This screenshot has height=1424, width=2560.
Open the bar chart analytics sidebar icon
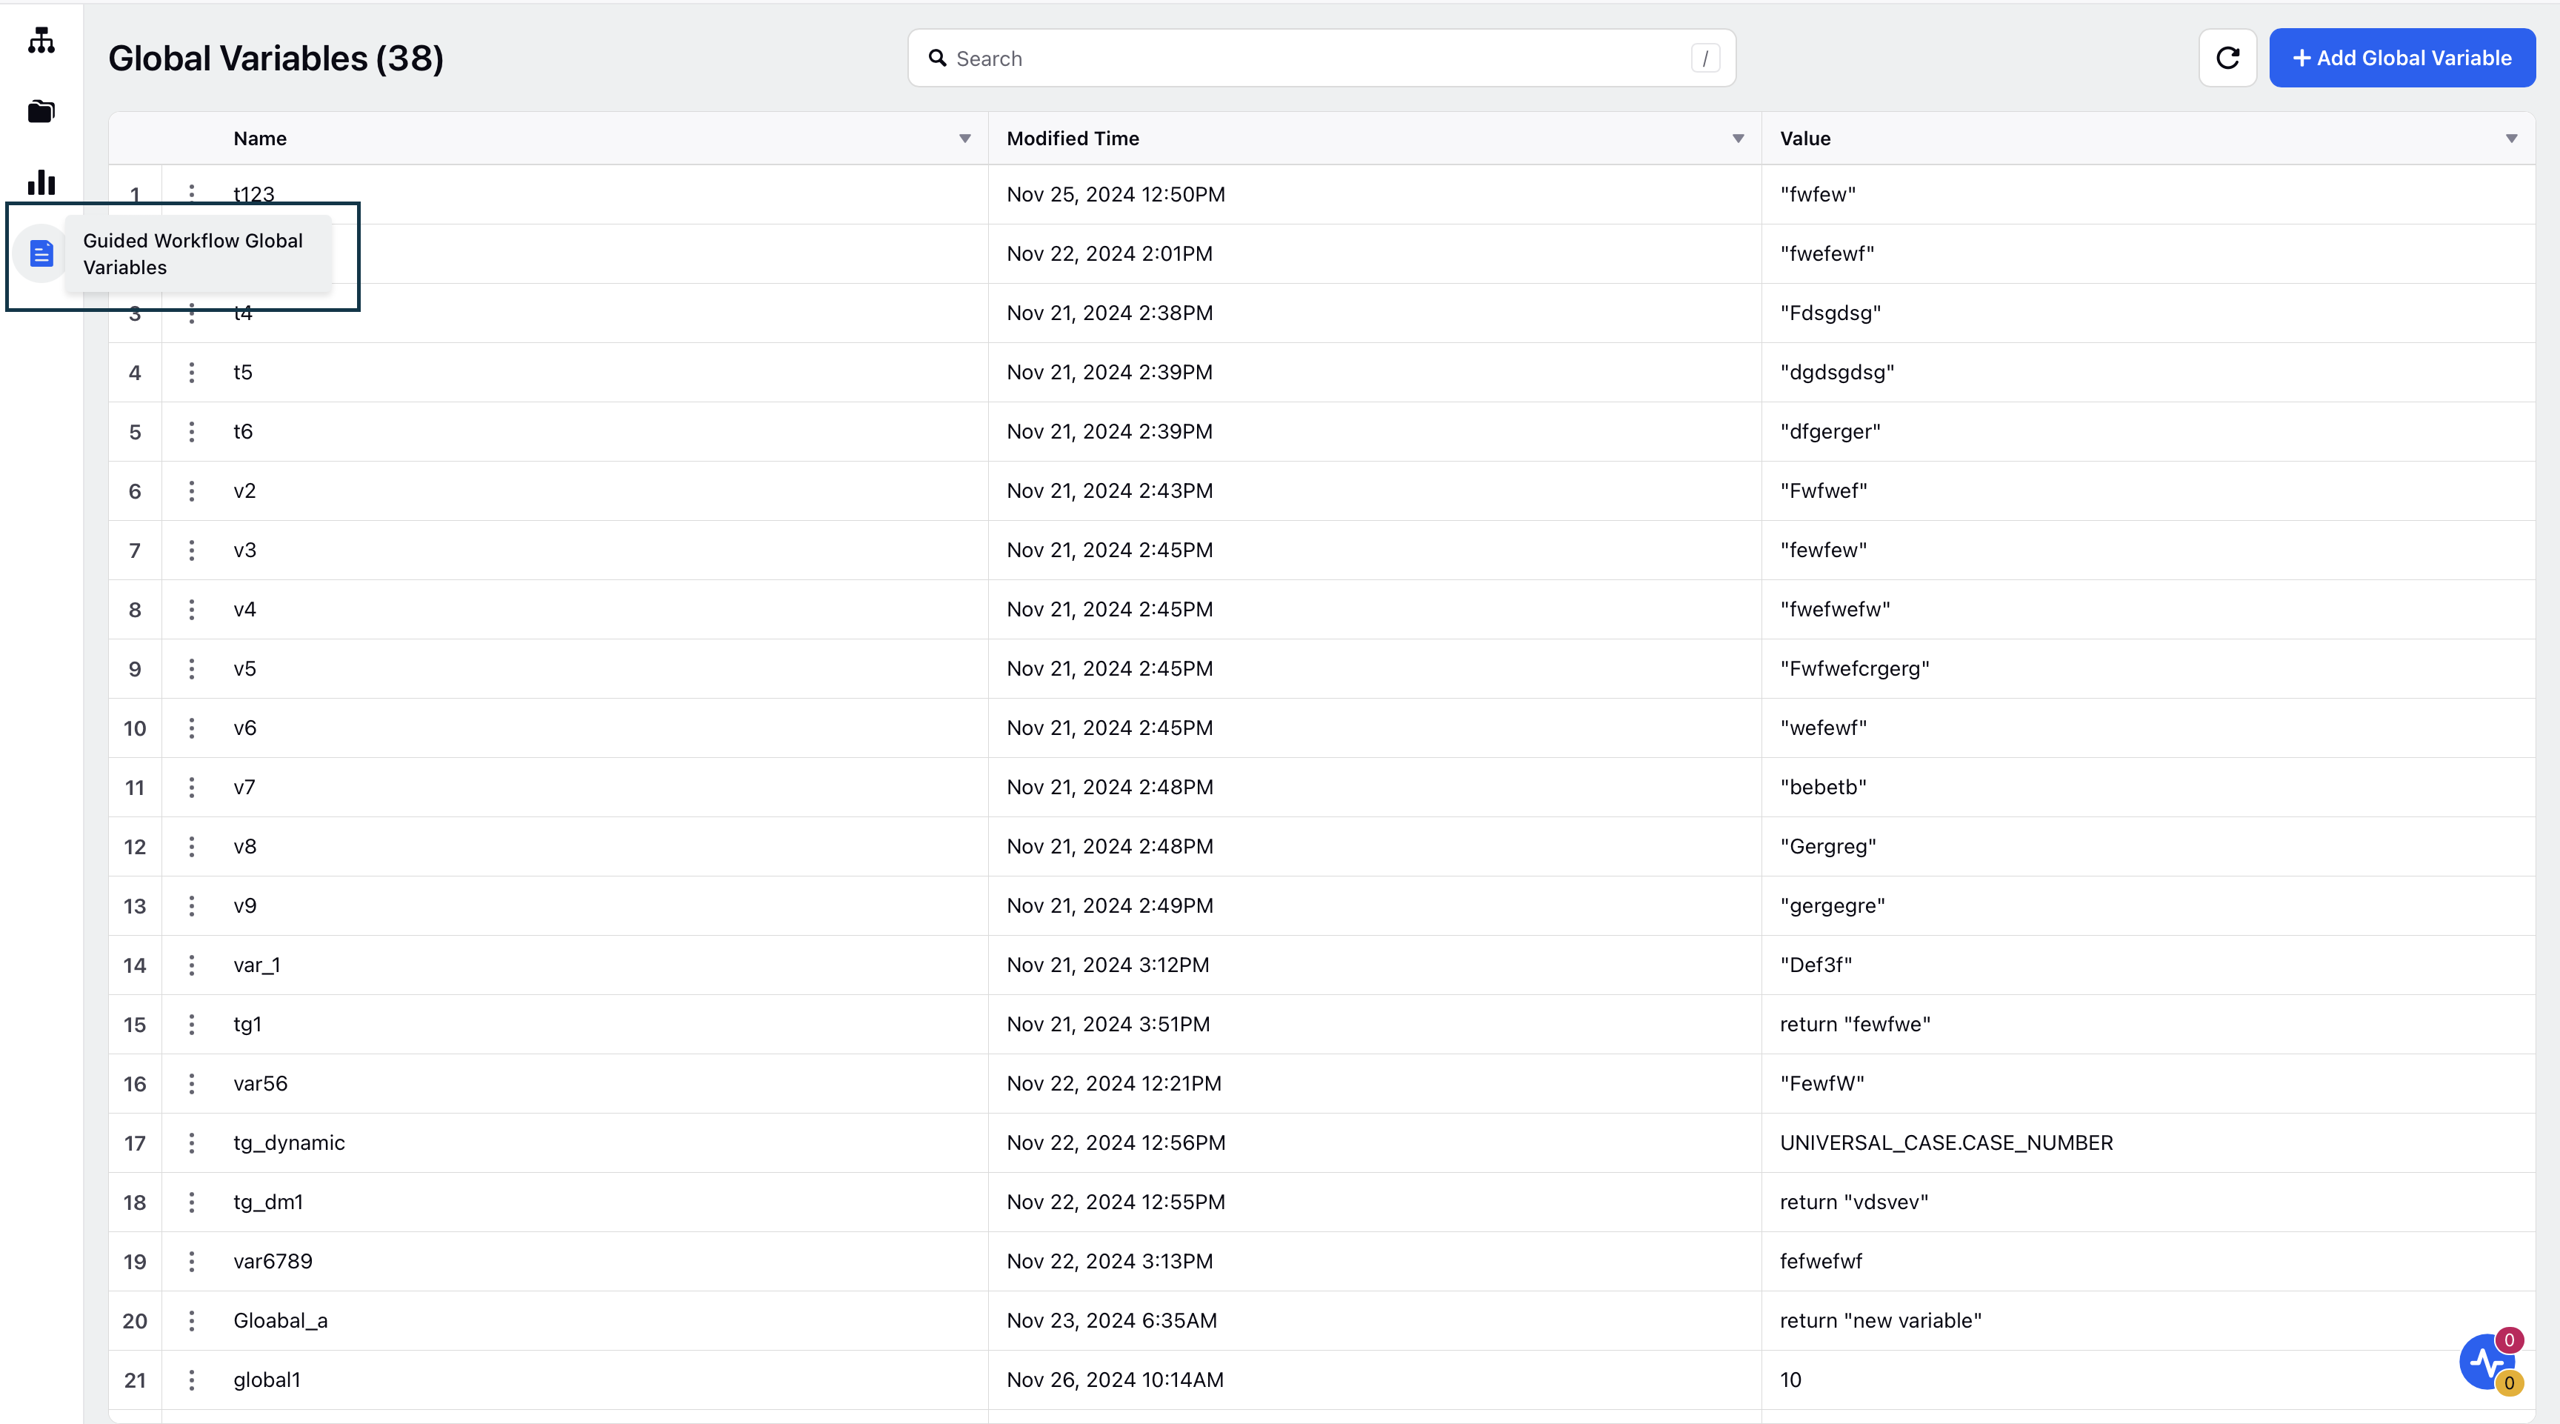(41, 182)
